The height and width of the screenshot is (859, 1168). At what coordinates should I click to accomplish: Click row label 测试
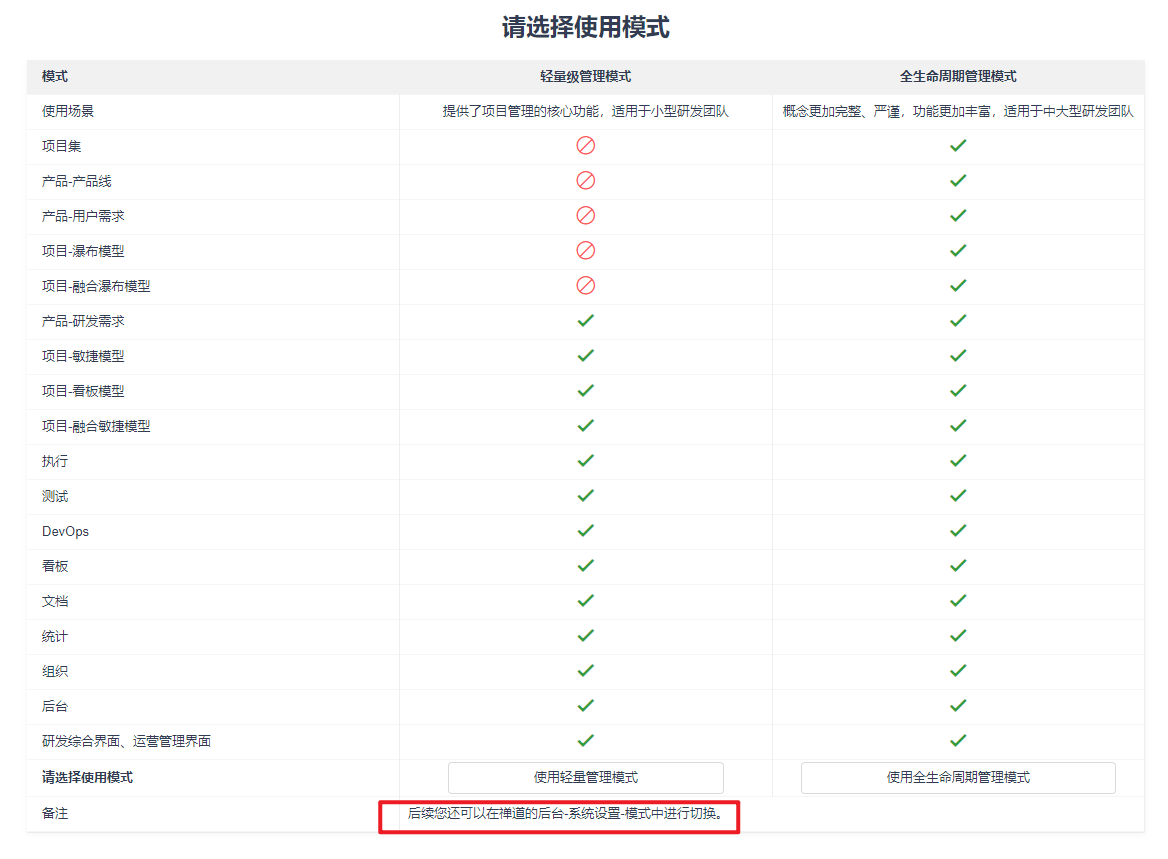click(54, 496)
